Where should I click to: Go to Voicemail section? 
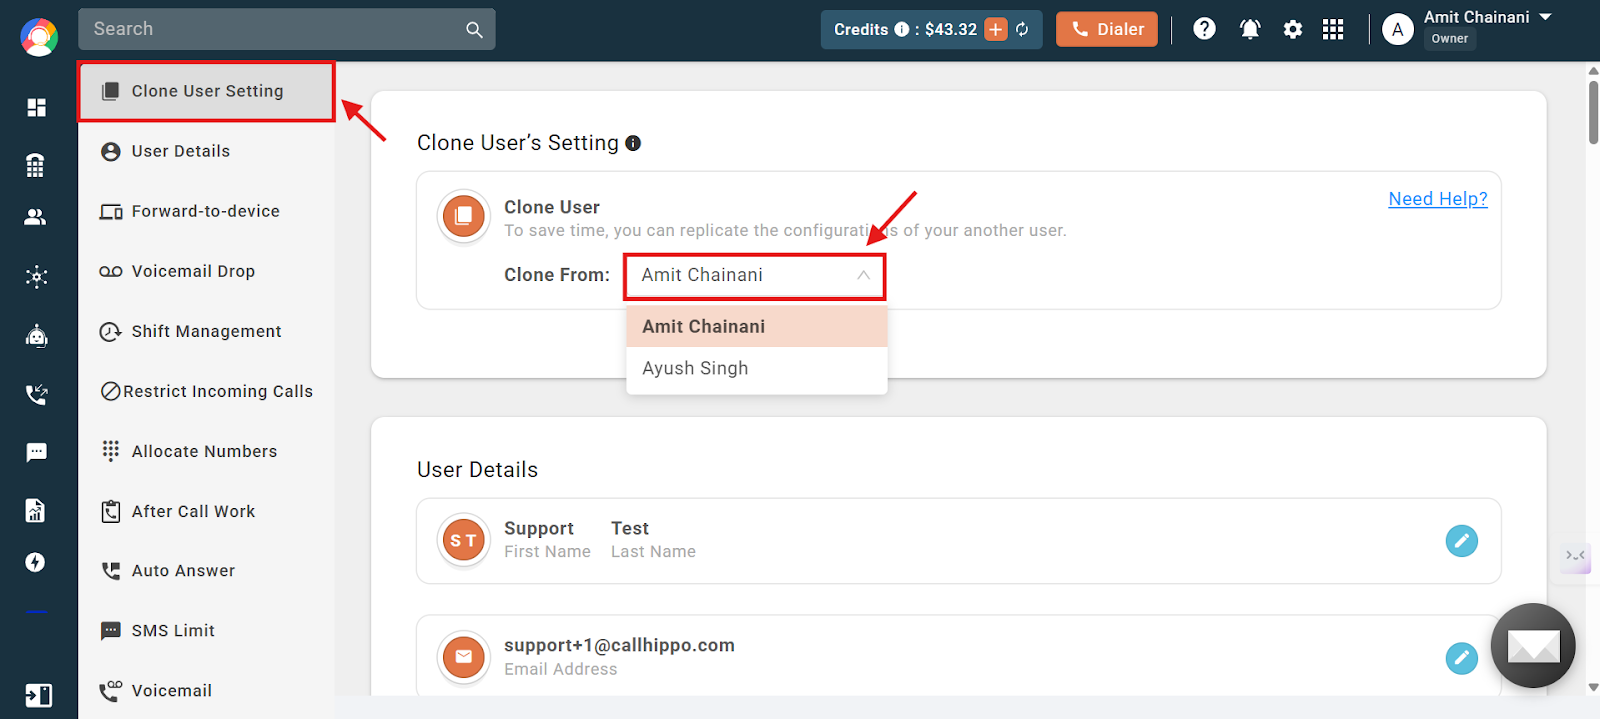(207, 691)
